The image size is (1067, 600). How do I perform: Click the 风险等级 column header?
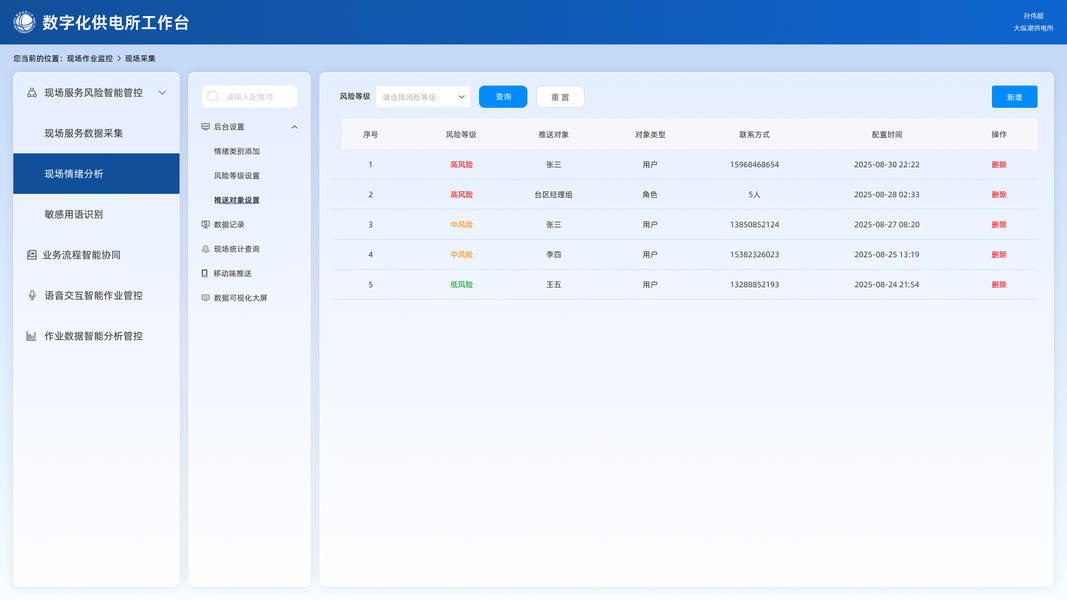point(461,135)
